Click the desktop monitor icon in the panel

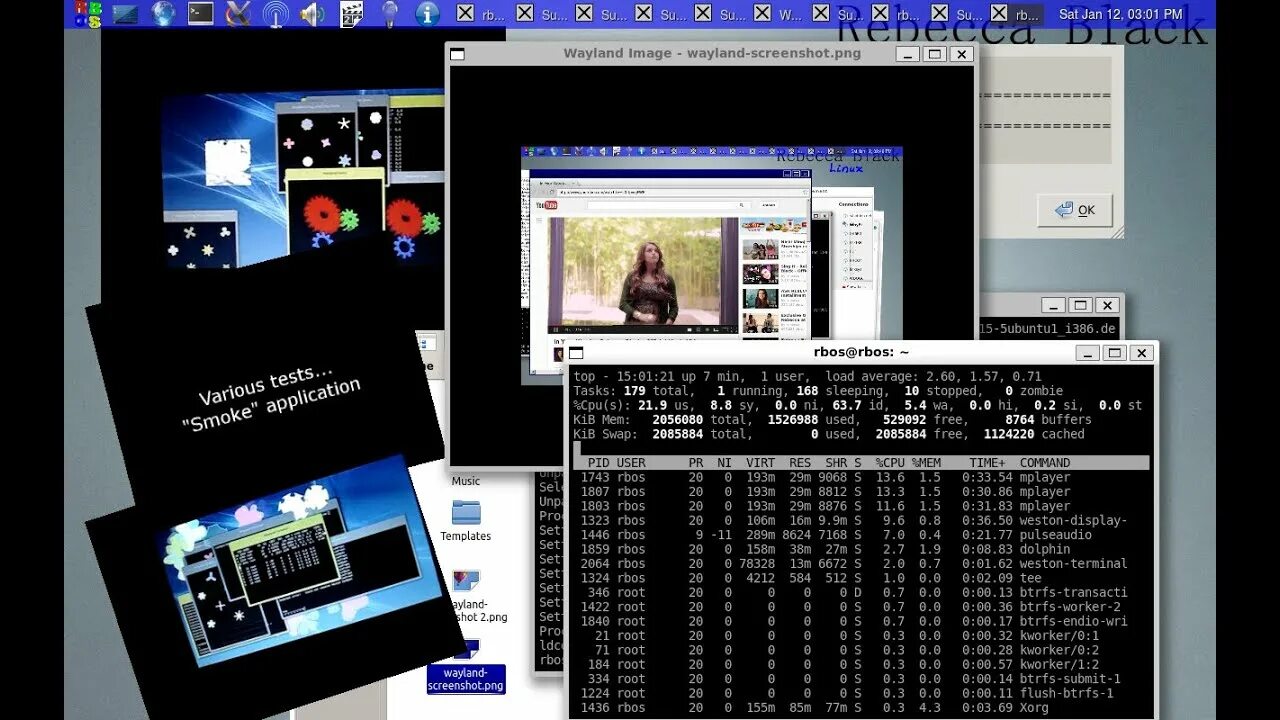coord(125,14)
